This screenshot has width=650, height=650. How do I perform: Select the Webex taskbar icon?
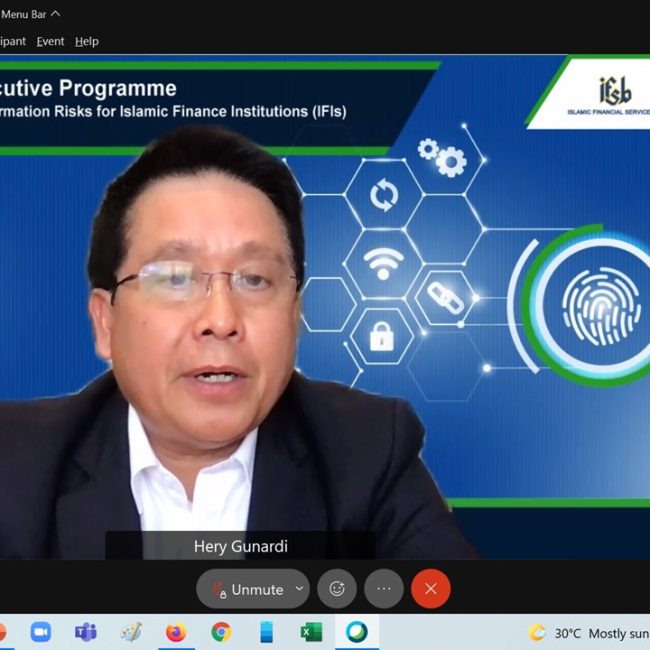[357, 632]
